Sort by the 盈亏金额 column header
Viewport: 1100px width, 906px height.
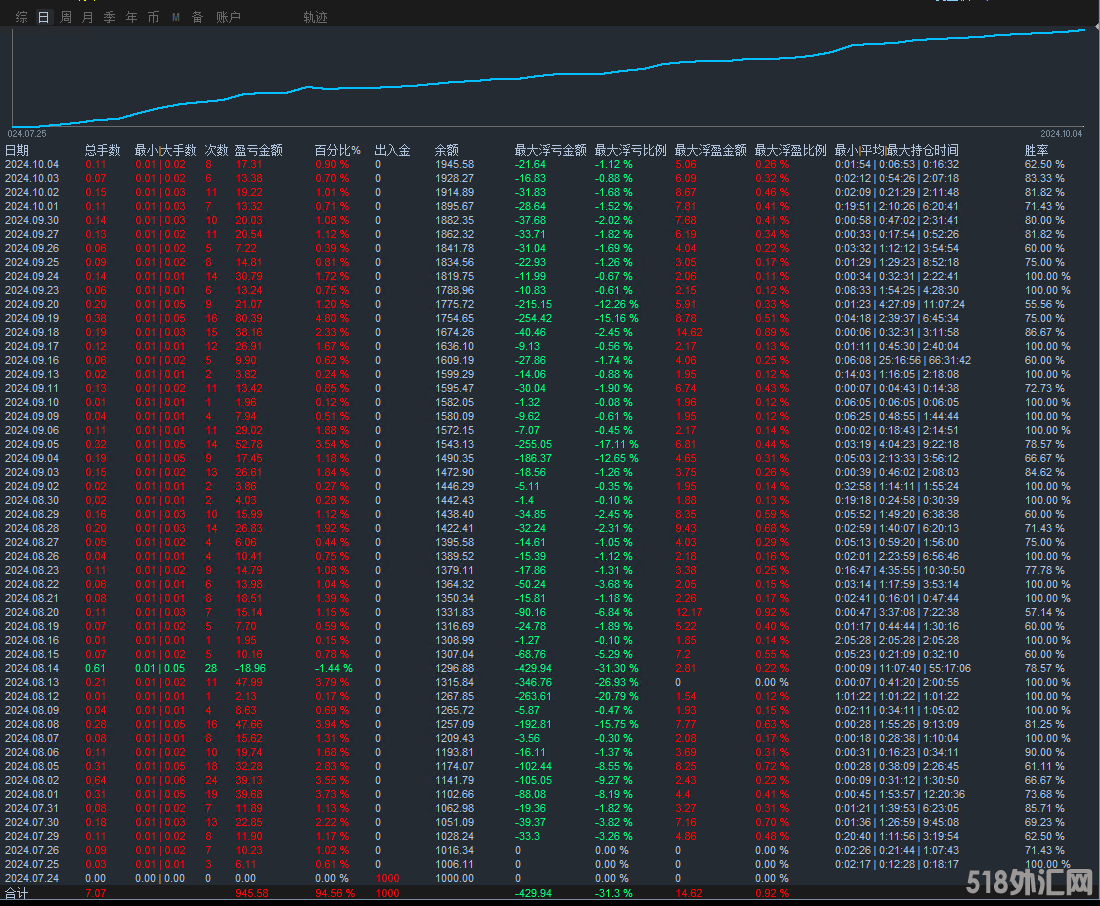tap(258, 150)
